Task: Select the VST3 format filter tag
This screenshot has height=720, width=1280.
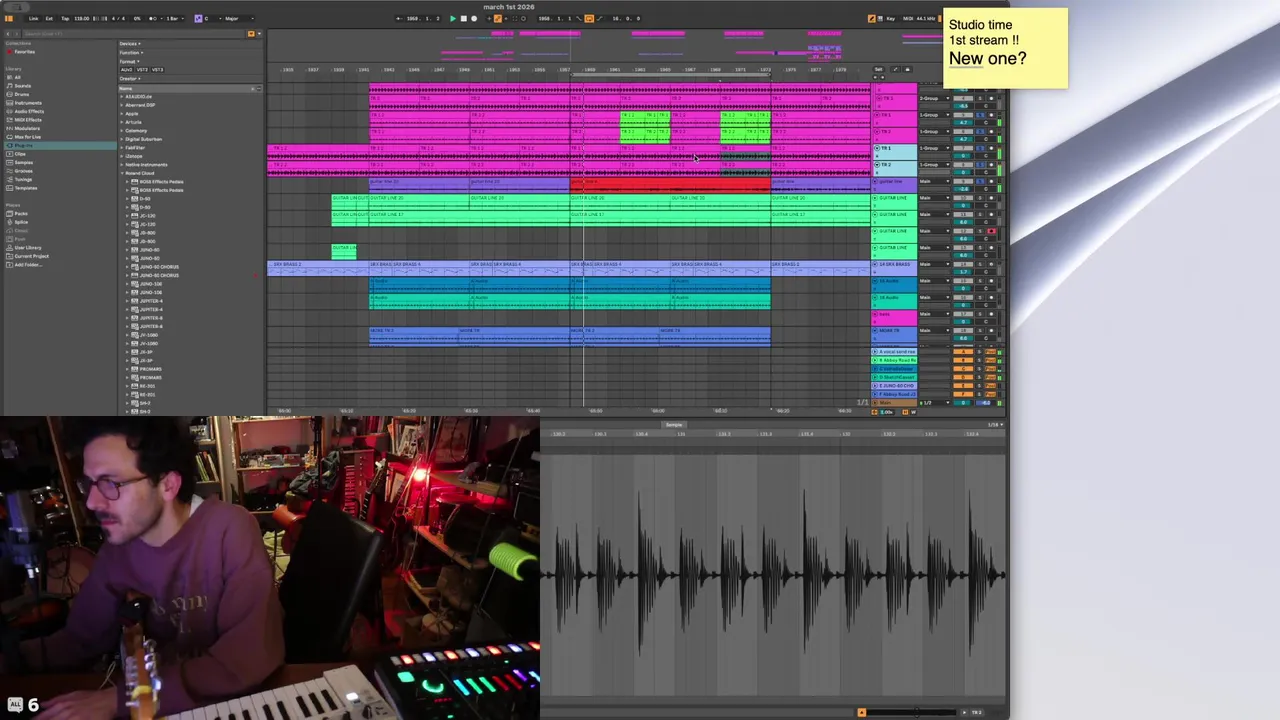Action: (158, 70)
